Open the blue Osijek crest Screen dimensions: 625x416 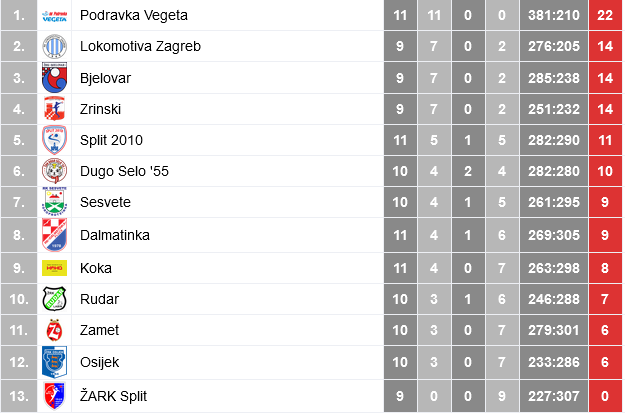(x=55, y=362)
